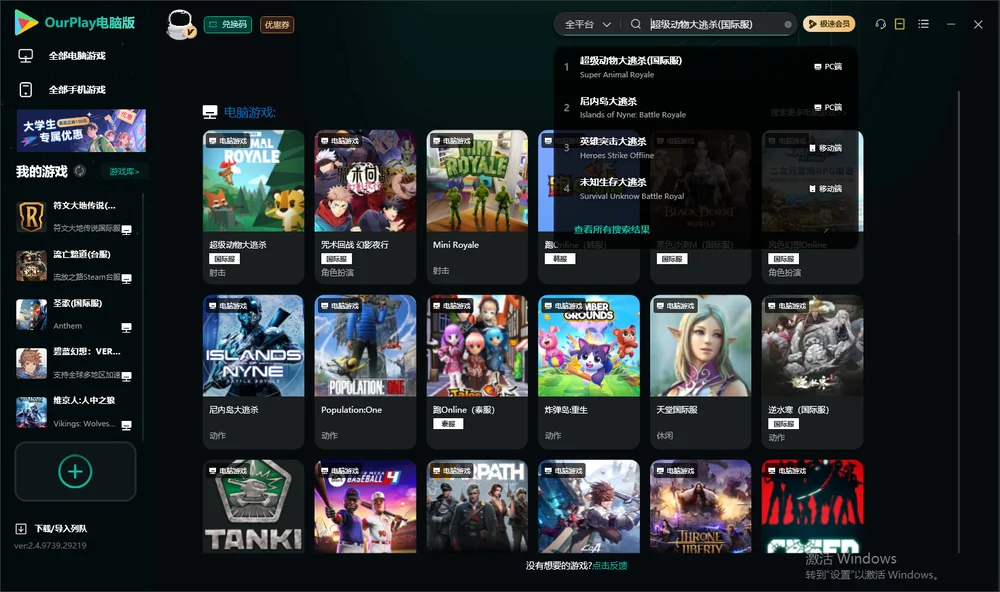Viewport: 1000px width, 592px height.
Task: Open 符文大地传说 in my games list
Action: [x=75, y=217]
